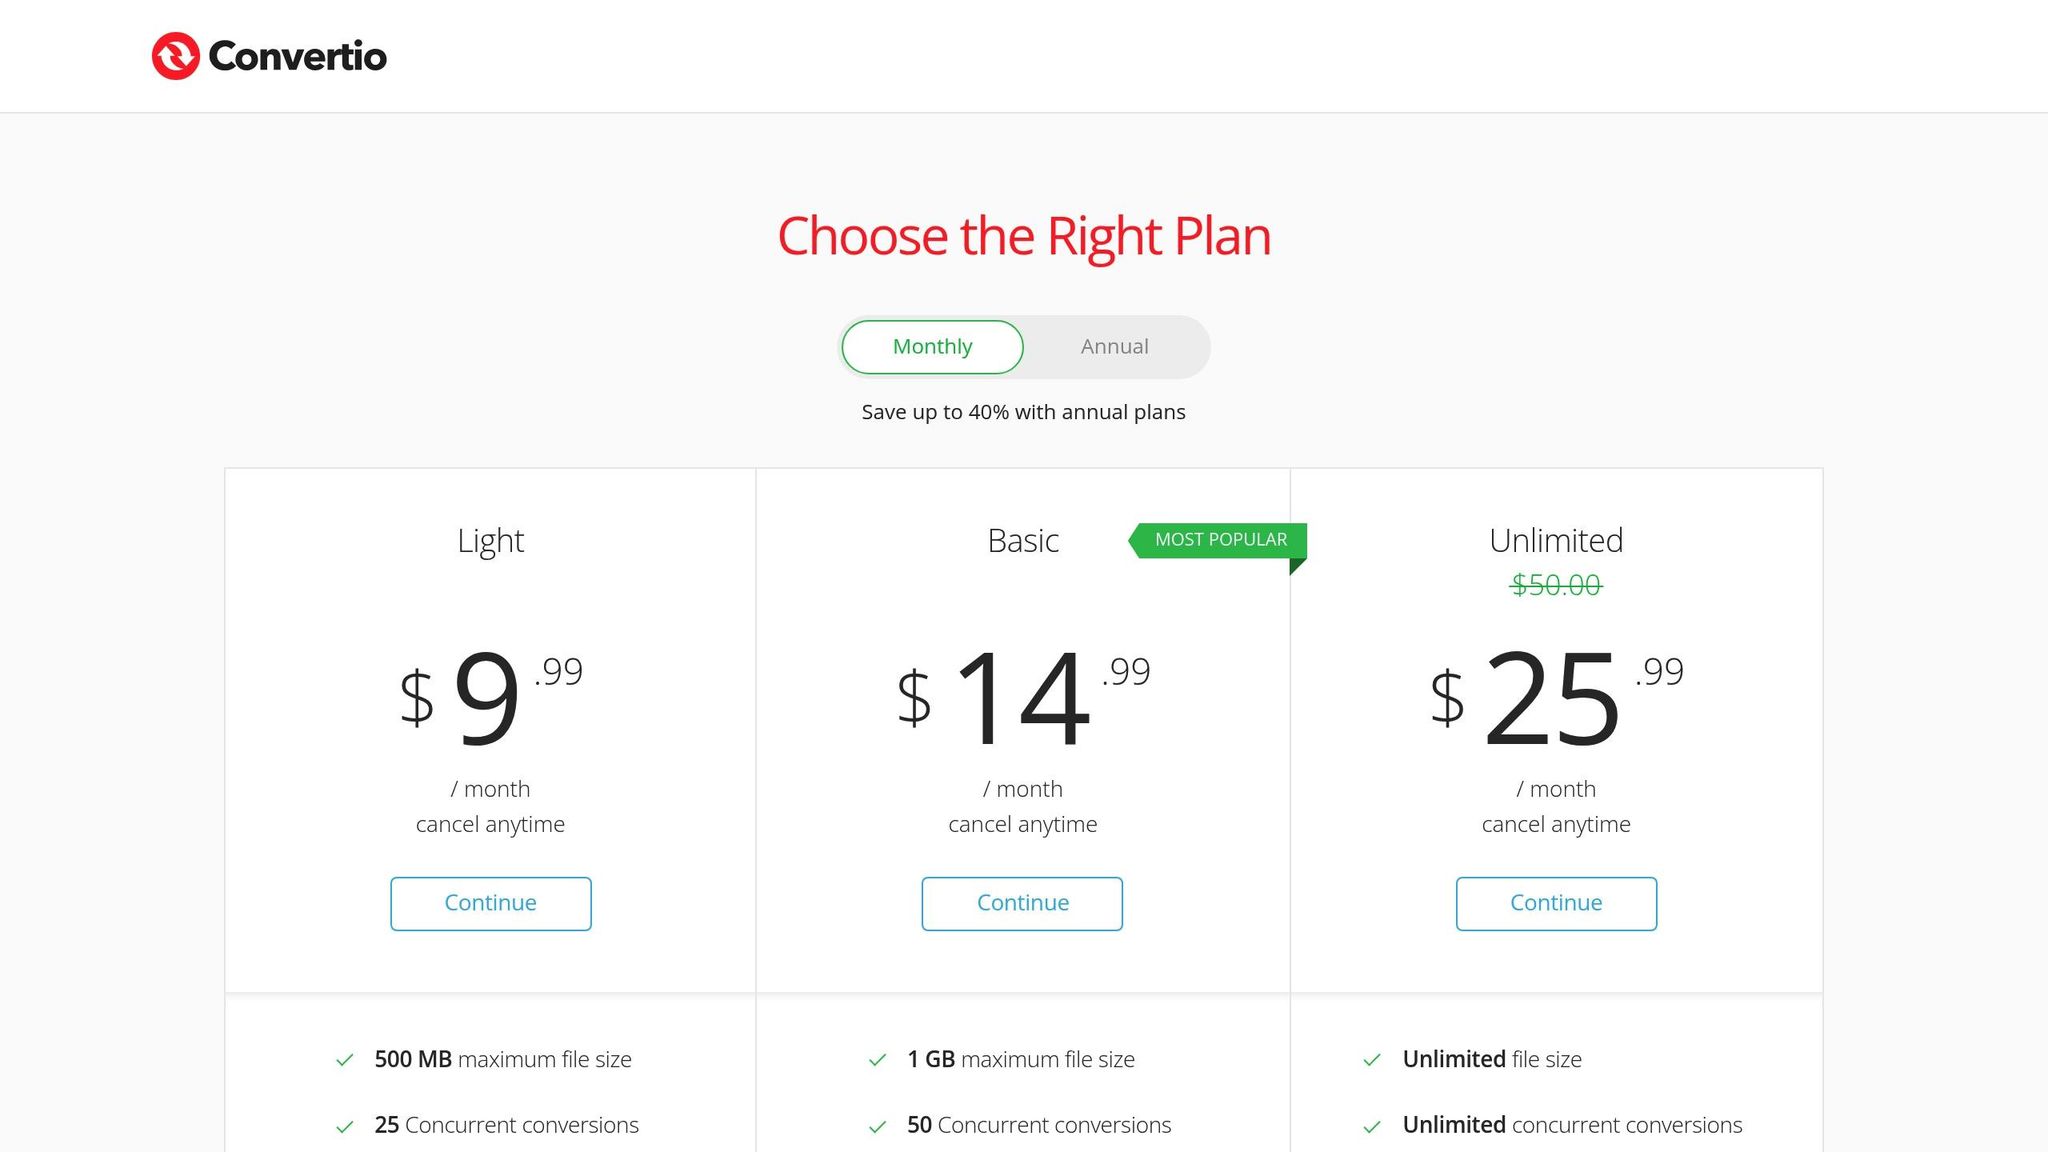Click checkmark beside 1 GB maximum file size
Viewport: 2048px width, 1152px height.
tap(878, 1060)
